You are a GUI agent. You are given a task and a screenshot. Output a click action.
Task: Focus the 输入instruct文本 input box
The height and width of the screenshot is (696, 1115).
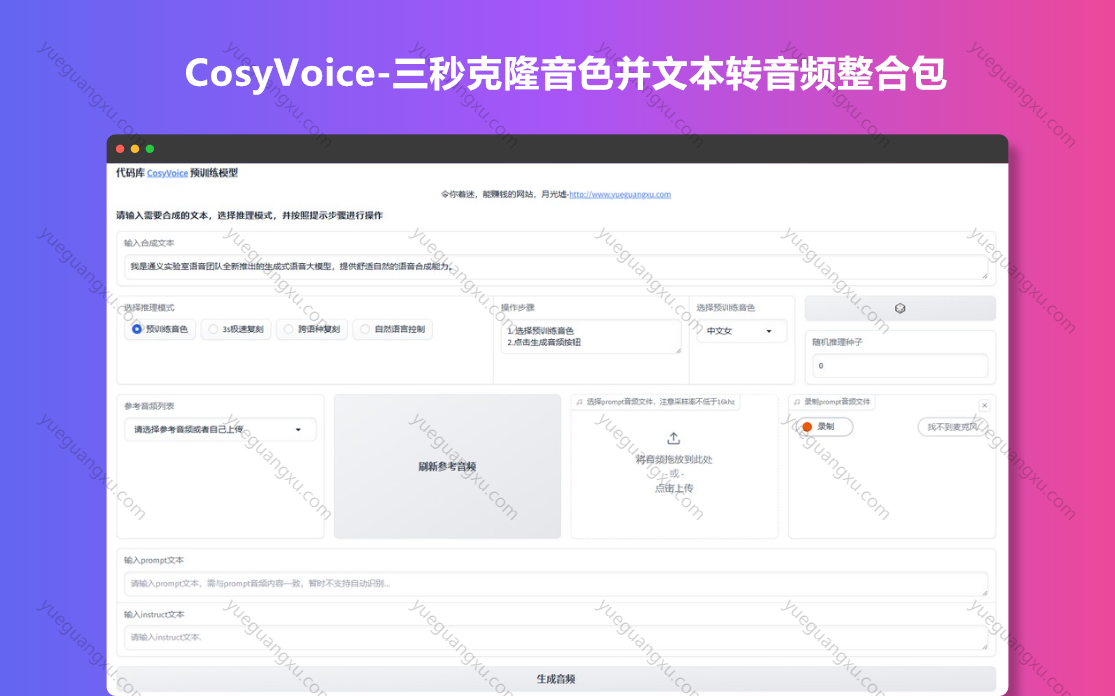click(x=556, y=638)
